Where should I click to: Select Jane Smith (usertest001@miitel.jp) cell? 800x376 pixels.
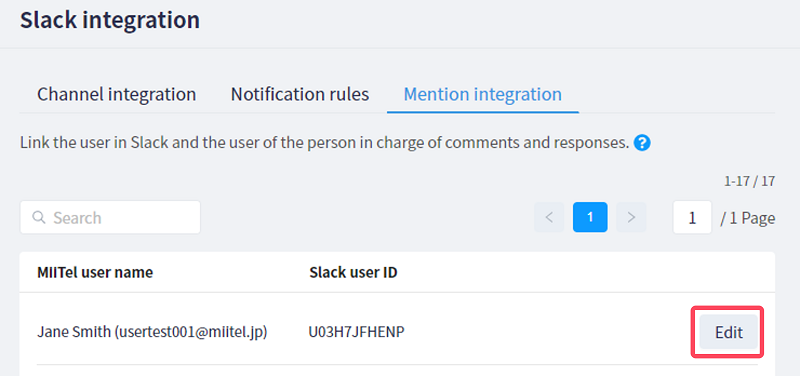[x=153, y=332]
